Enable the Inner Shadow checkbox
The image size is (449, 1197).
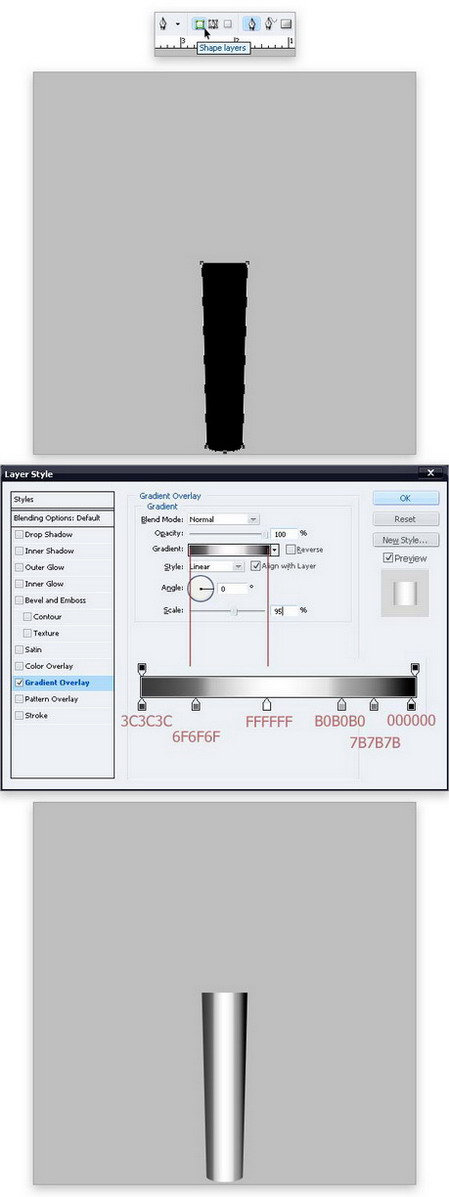tap(18, 551)
